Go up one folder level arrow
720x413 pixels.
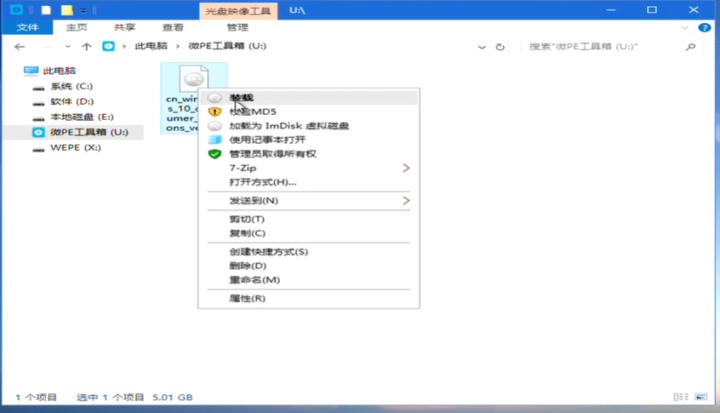coord(86,46)
